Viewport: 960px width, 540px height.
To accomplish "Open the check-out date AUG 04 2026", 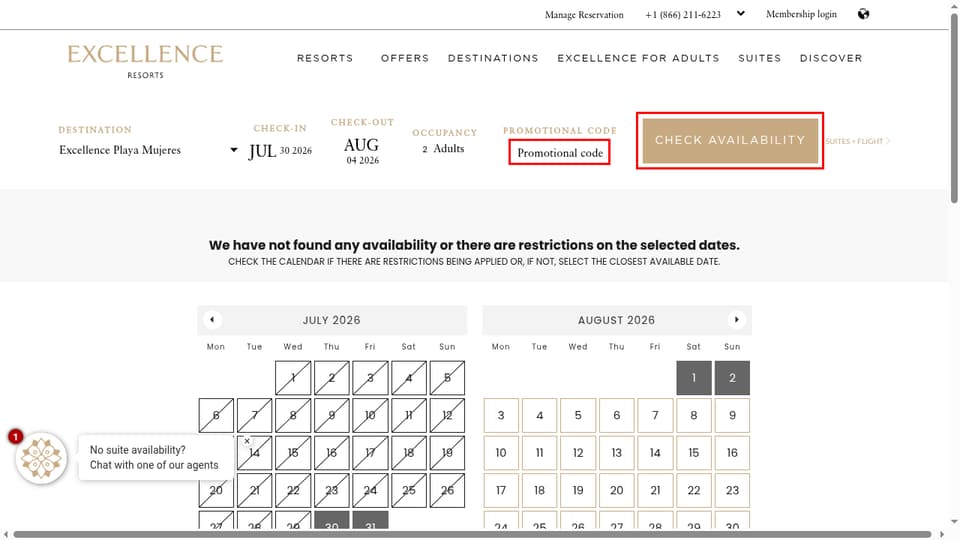I will [x=362, y=151].
